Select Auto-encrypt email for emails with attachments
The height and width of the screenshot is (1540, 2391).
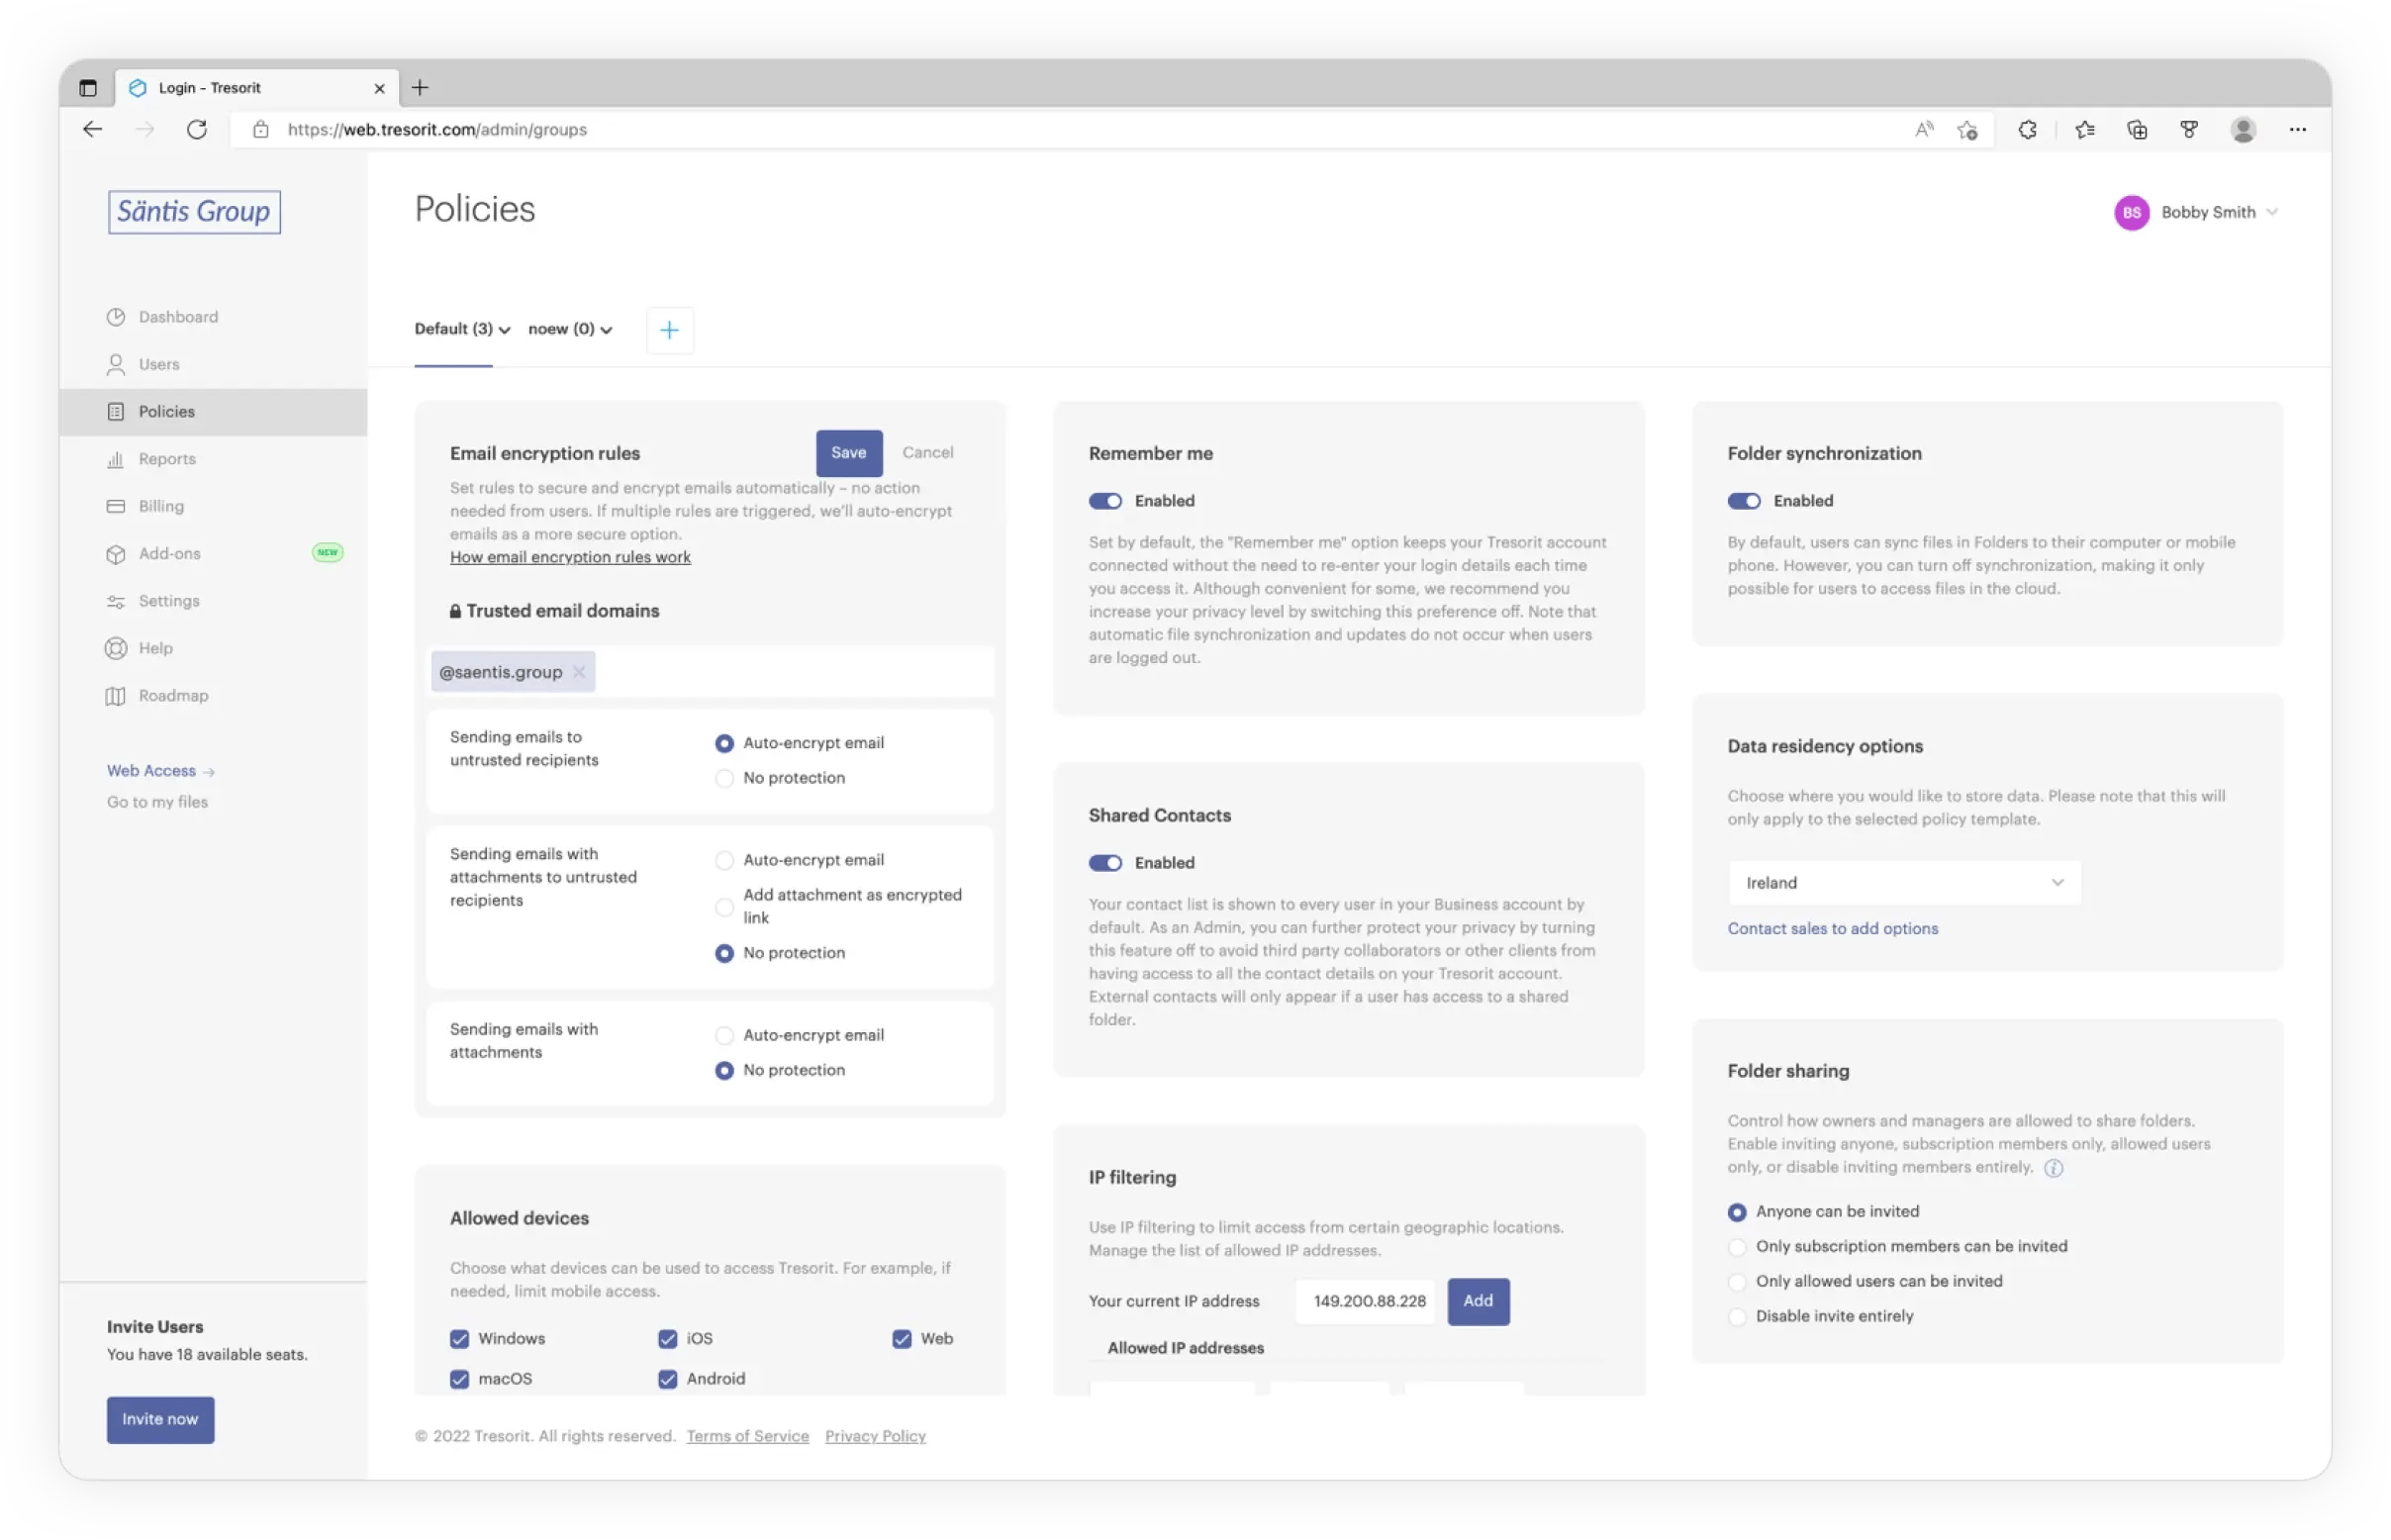(724, 1036)
